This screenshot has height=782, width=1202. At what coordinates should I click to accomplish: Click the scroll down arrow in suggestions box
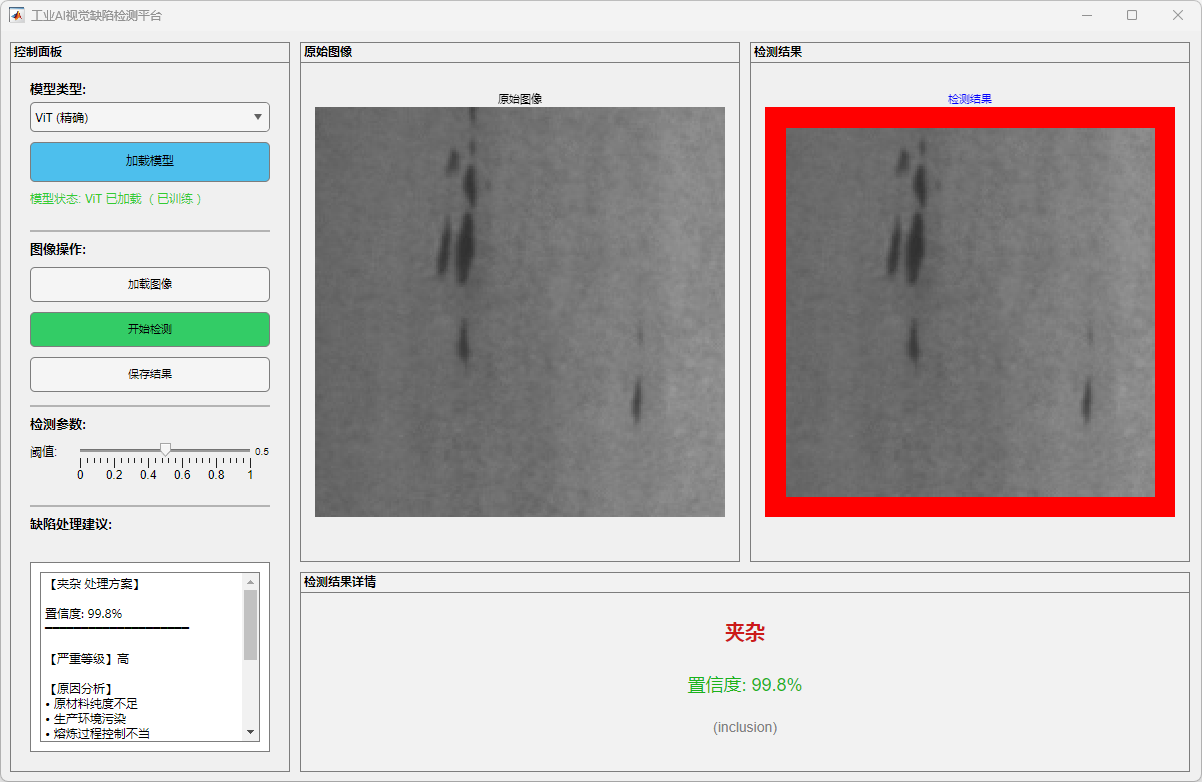click(x=250, y=732)
